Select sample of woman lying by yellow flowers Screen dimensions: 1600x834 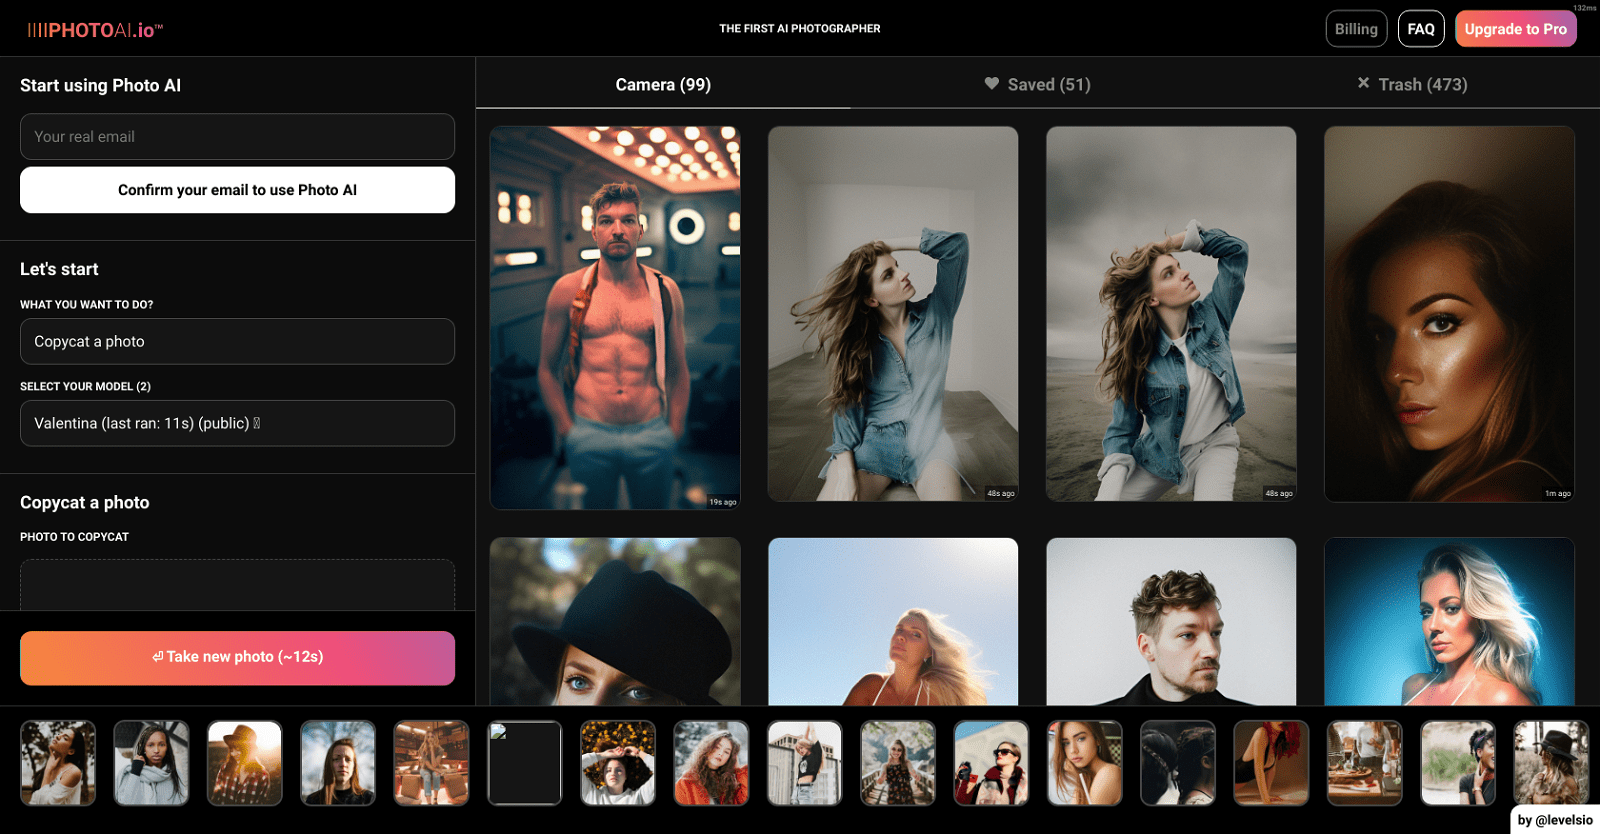coord(618,763)
